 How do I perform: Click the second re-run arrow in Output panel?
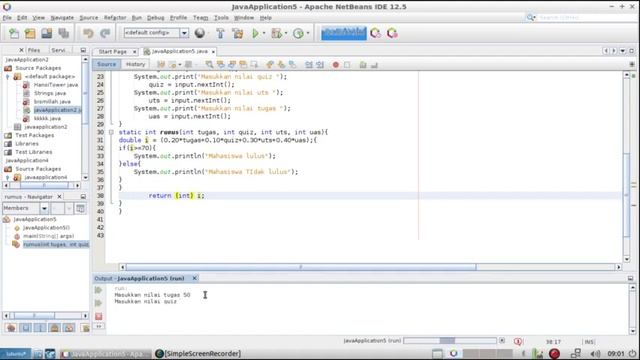98,303
